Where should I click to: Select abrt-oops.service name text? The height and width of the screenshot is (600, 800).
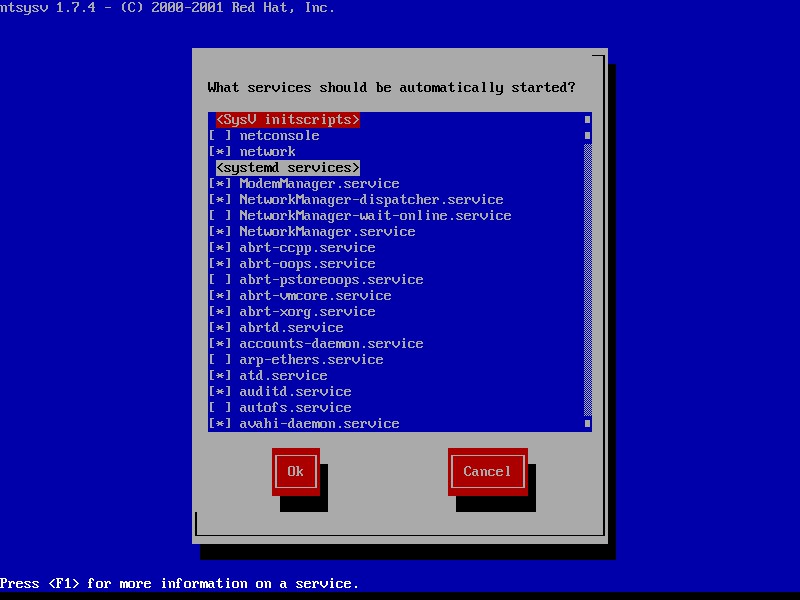tap(308, 263)
